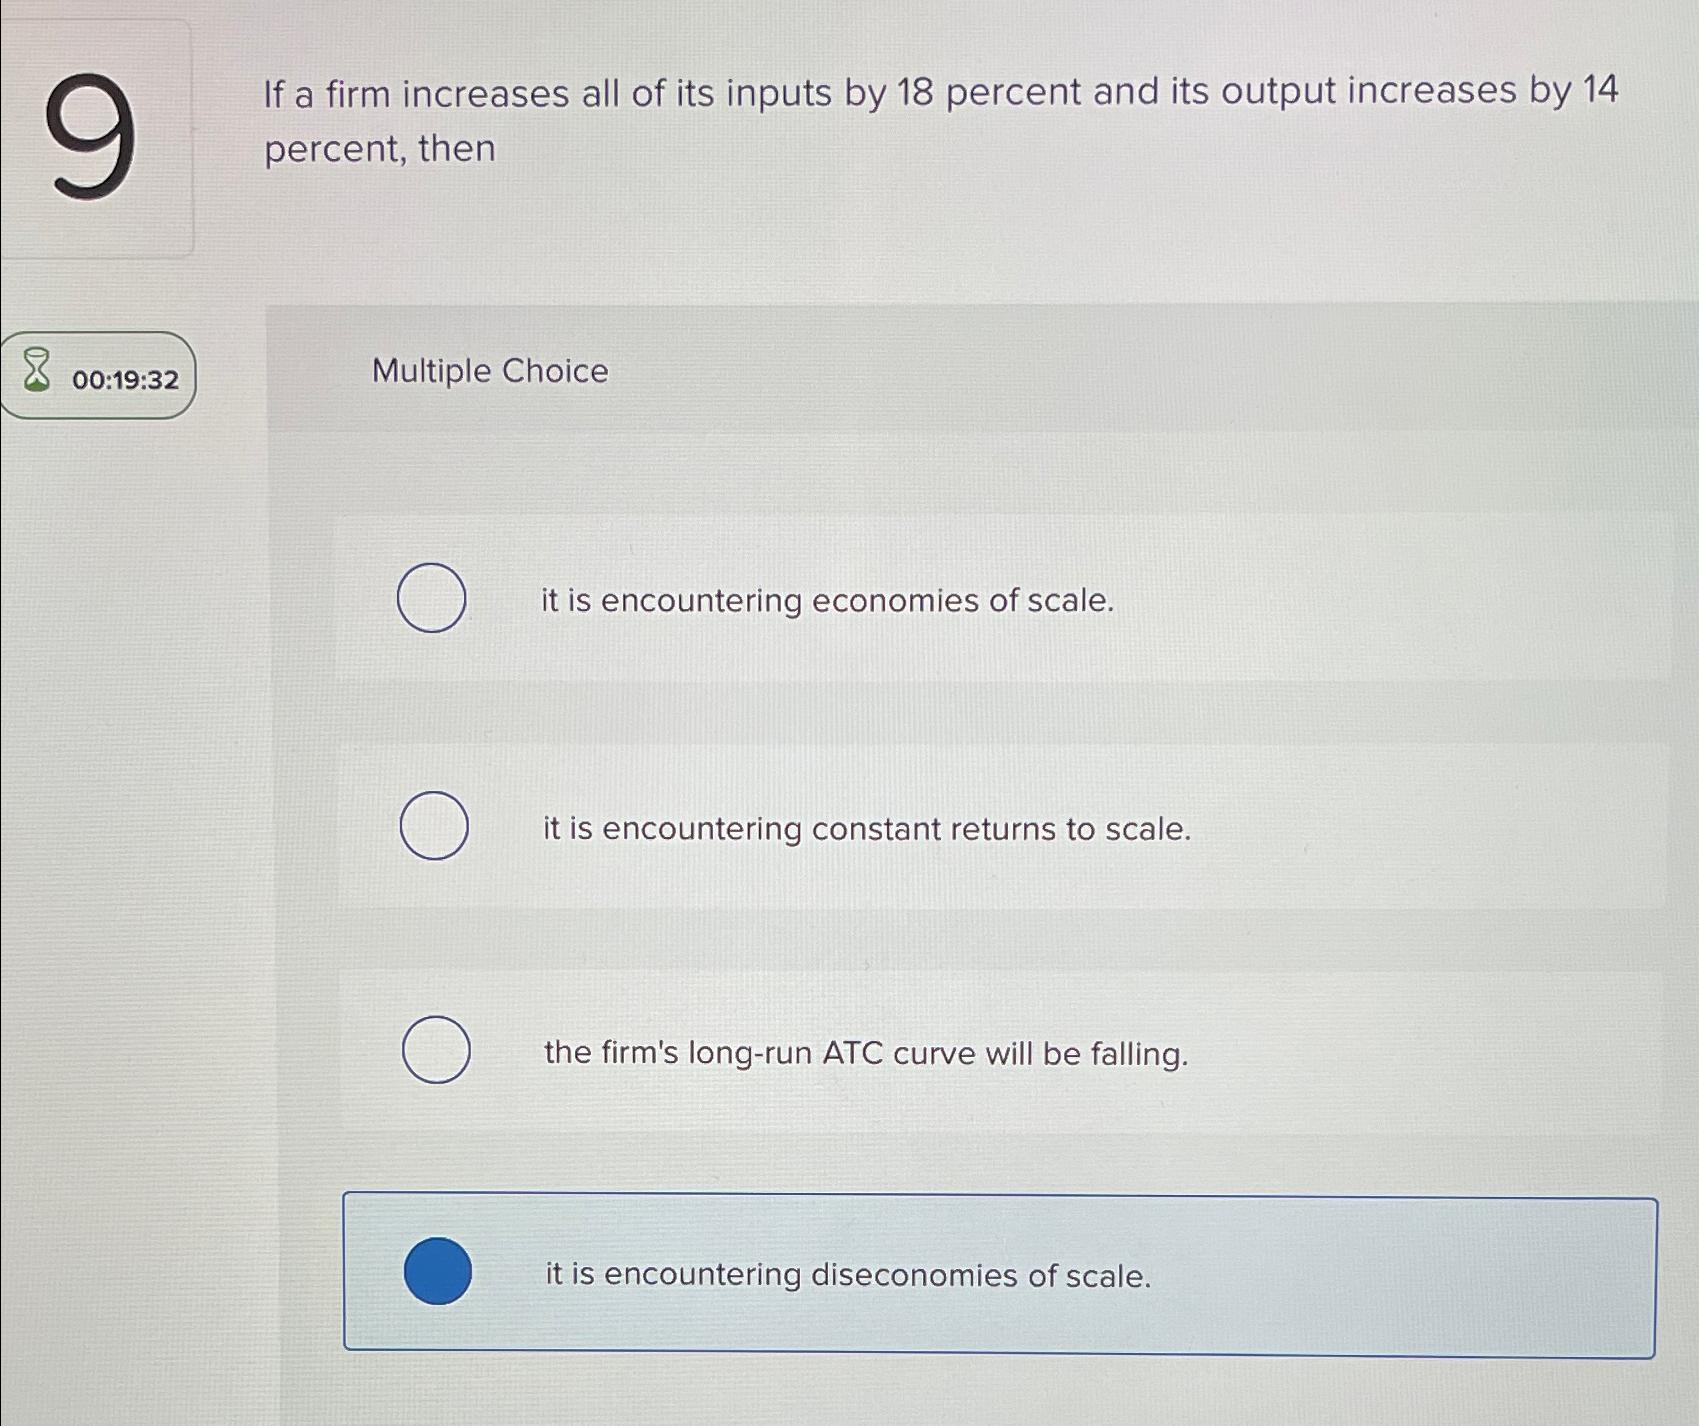This screenshot has height=1426, width=1699.
Task: Choose the long-run ATC curve answer
Action: tap(437, 1051)
